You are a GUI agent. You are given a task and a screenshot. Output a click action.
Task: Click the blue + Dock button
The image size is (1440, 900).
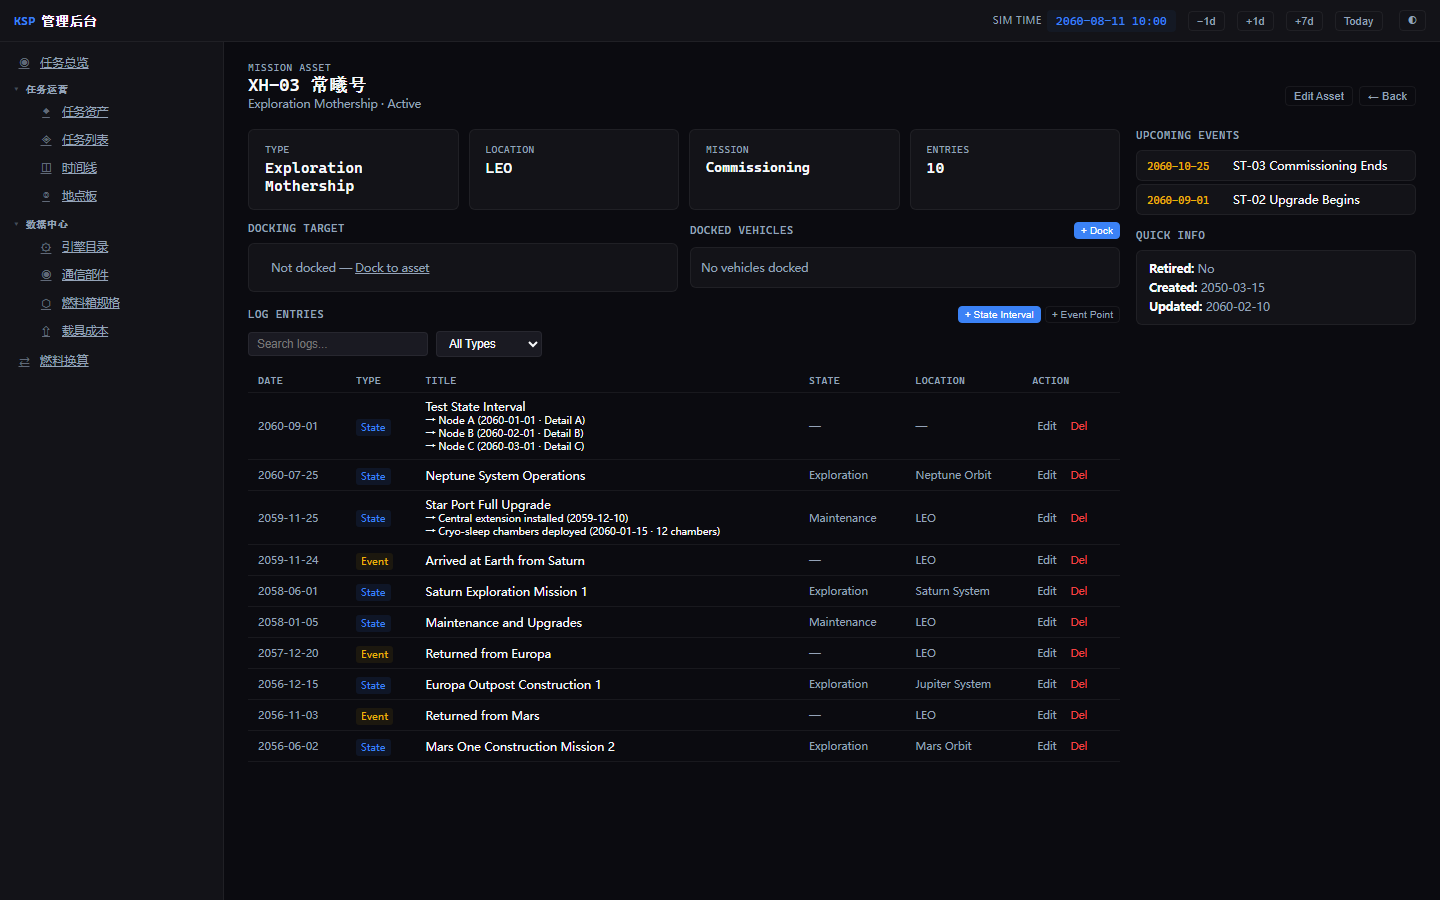click(x=1097, y=231)
